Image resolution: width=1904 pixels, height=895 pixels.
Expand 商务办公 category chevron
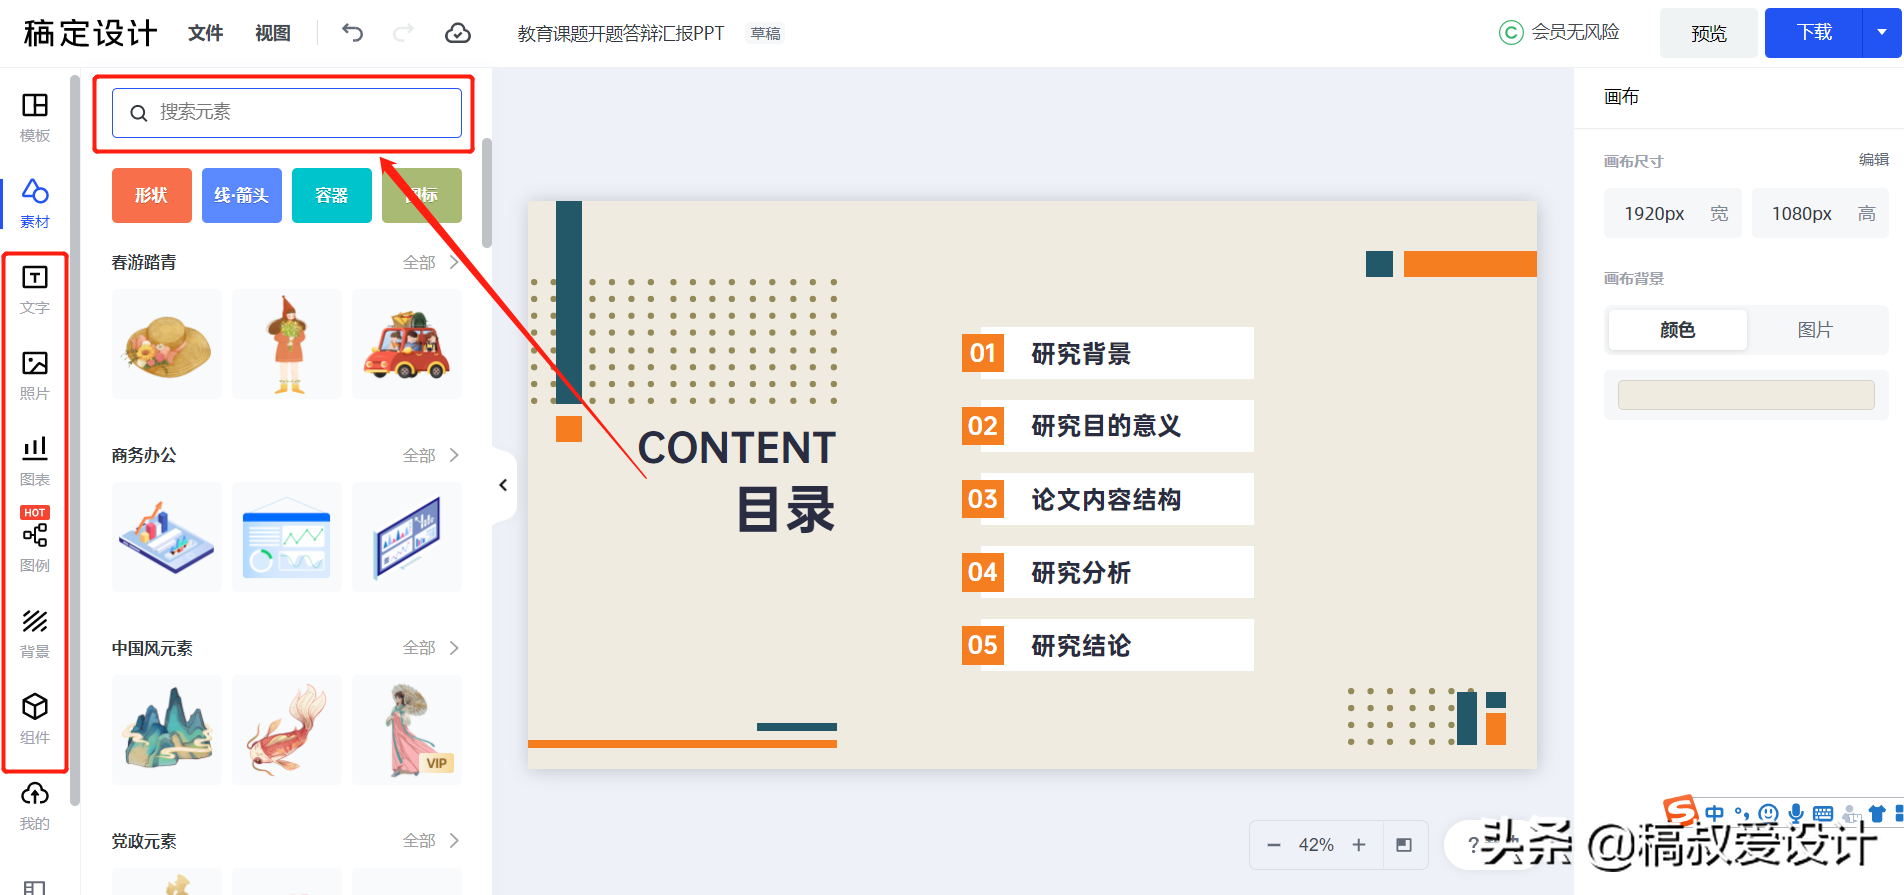pos(455,455)
